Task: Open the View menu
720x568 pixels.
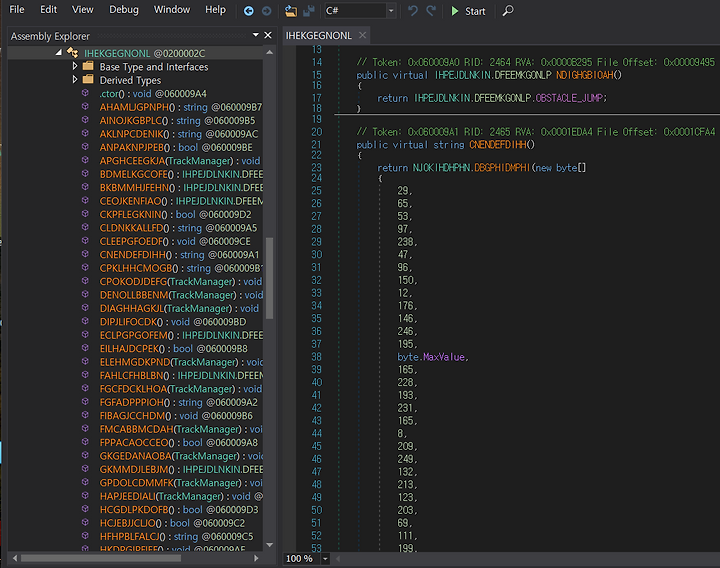Action: pyautogui.click(x=83, y=10)
